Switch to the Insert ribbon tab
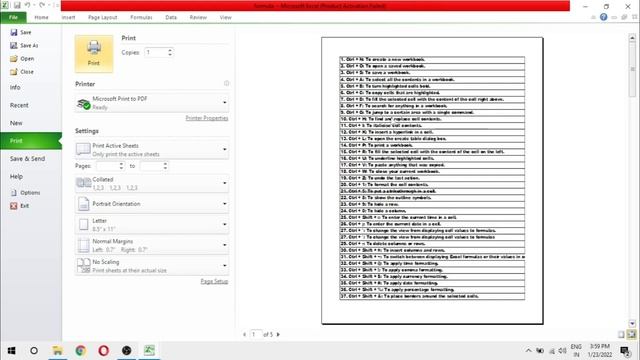Image resolution: width=640 pixels, height=360 pixels. [x=68, y=18]
